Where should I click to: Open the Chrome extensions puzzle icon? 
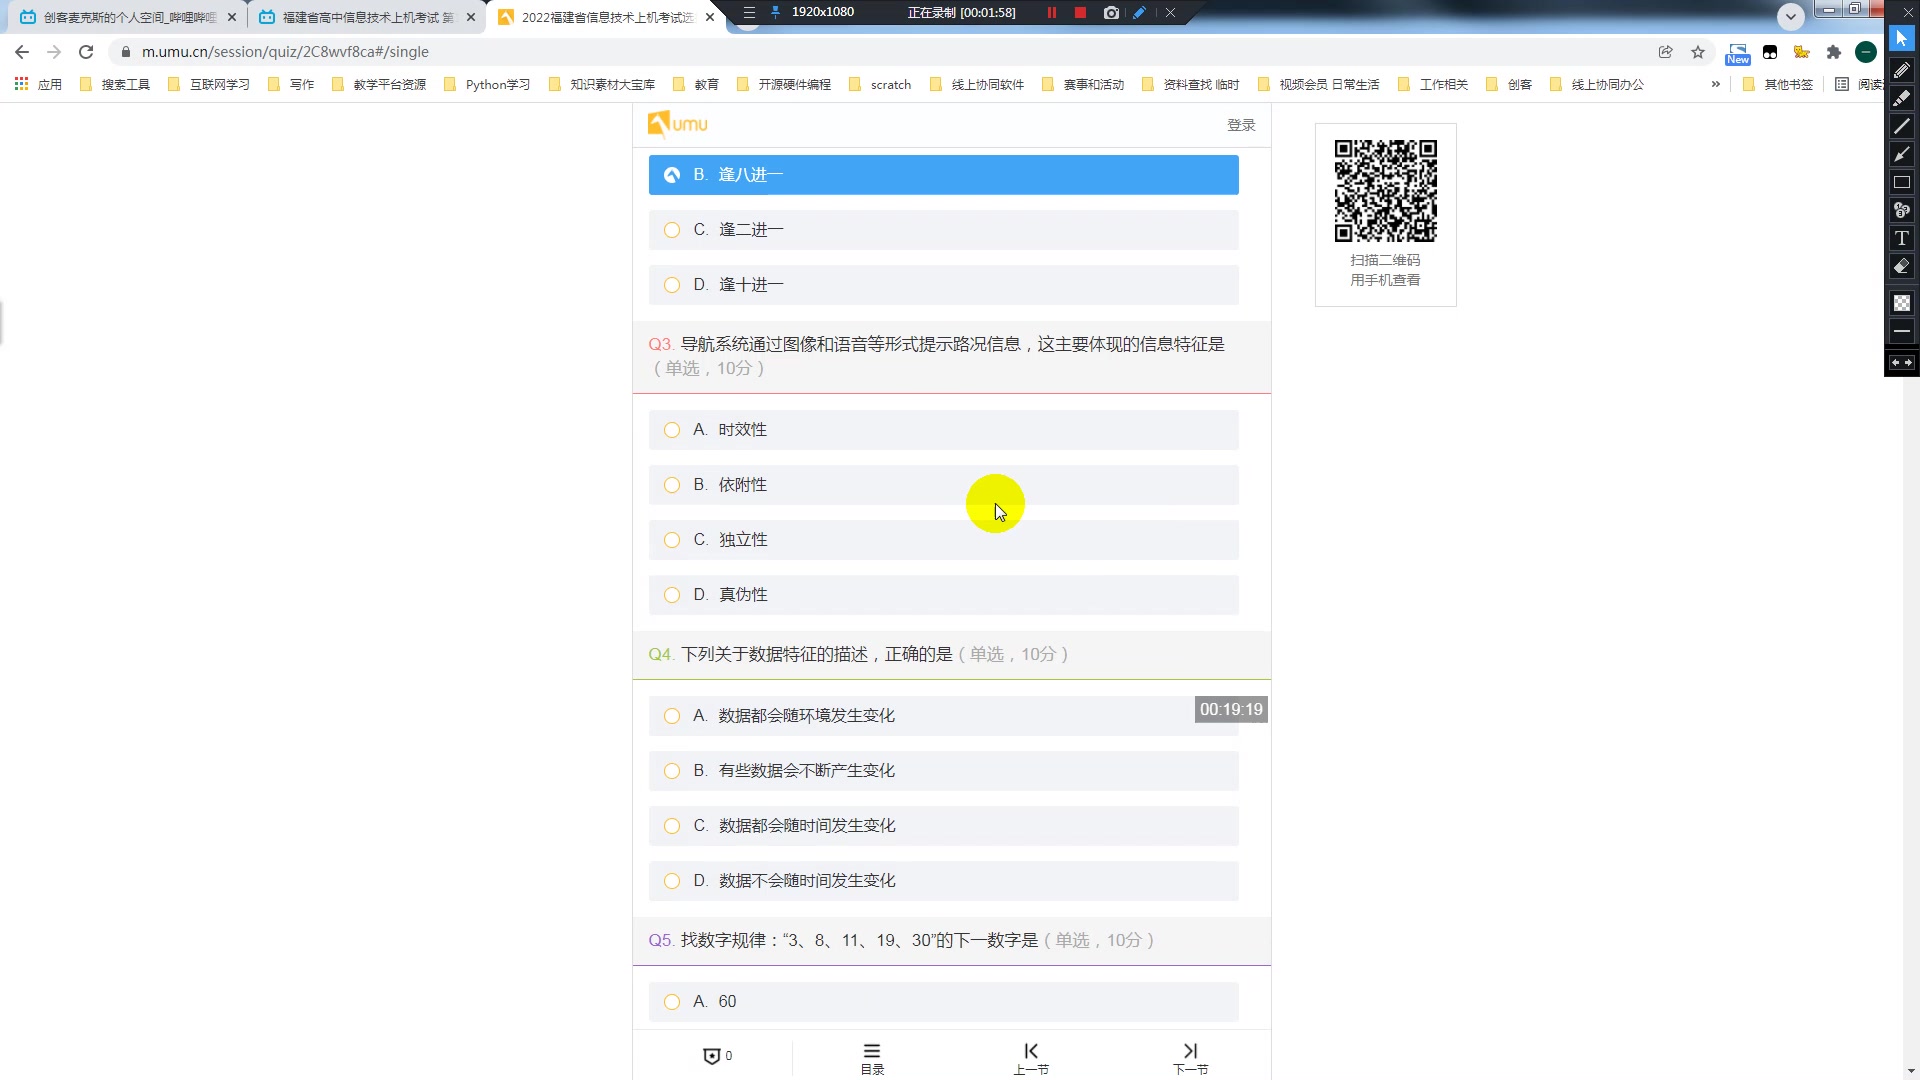click(x=1833, y=52)
